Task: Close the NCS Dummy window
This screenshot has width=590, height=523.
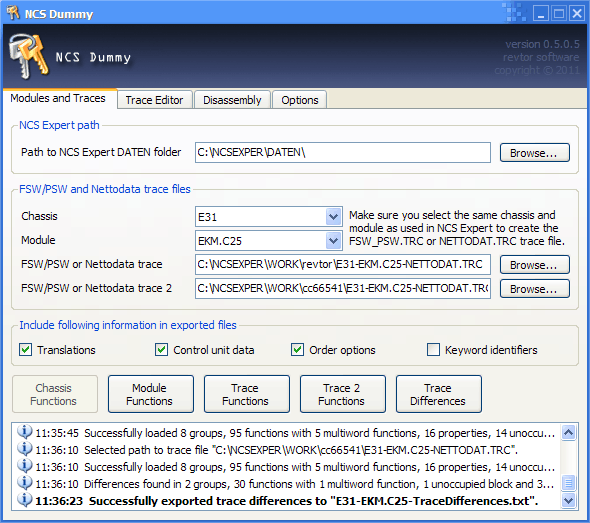Action: [577, 14]
